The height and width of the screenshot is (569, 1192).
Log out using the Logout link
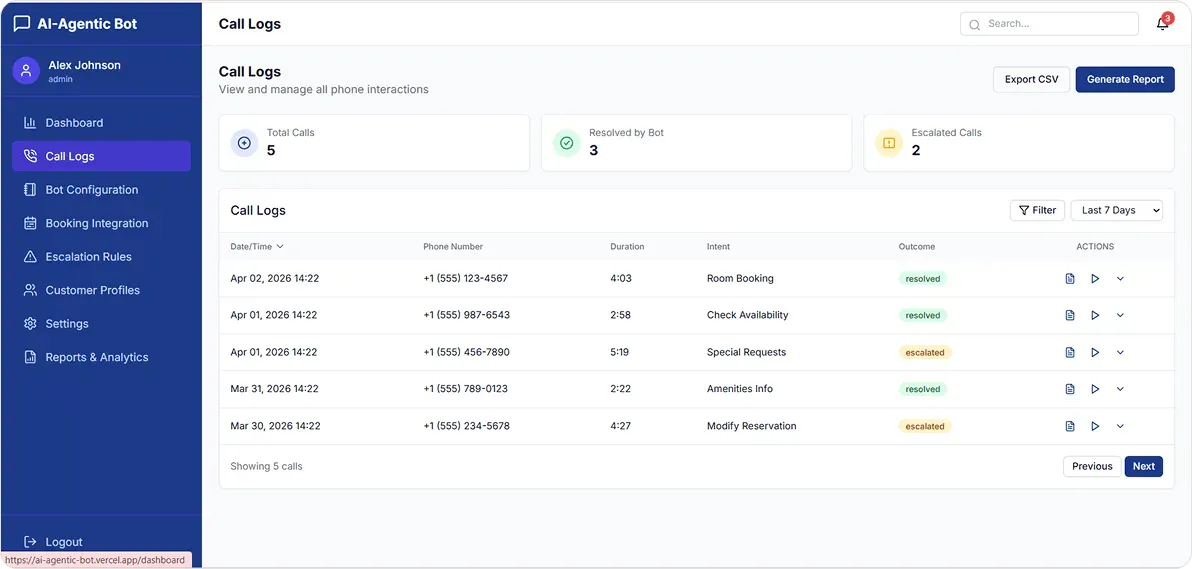coord(53,542)
